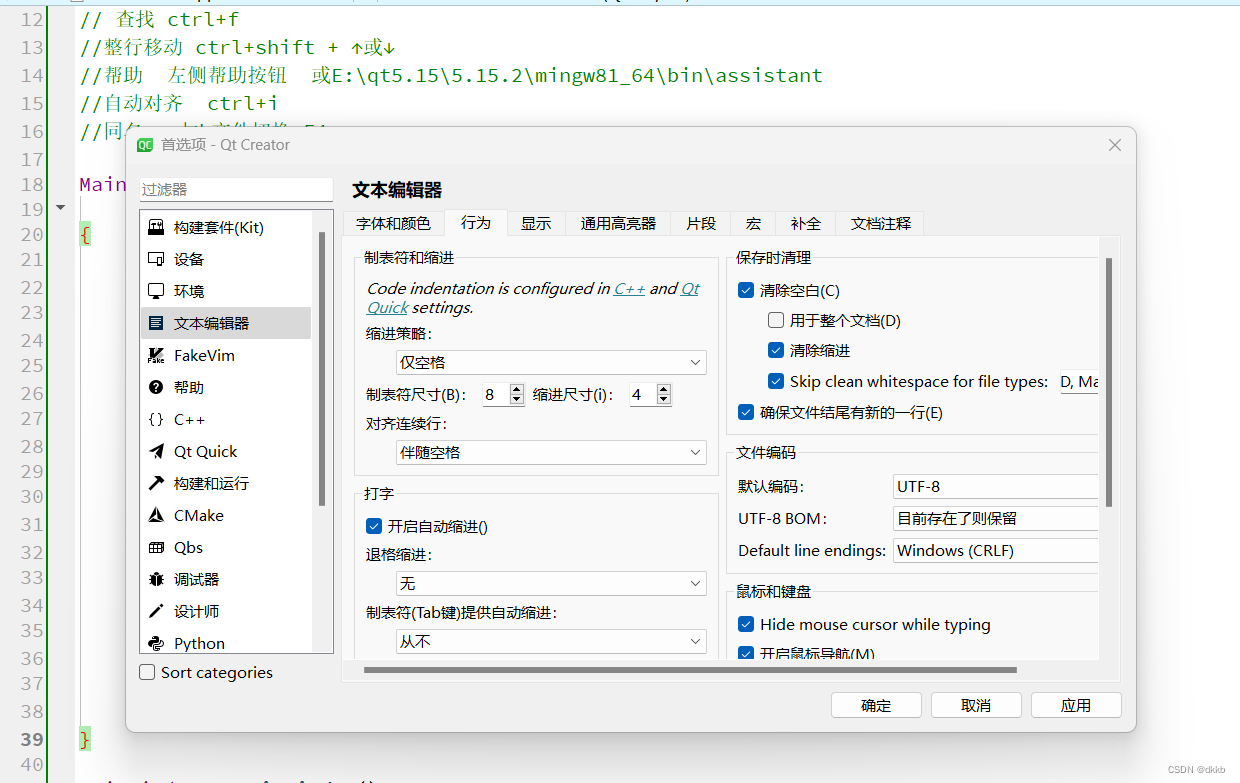Toggle Skip clean whitespace for file types
The width and height of the screenshot is (1240, 783).
[x=776, y=381]
